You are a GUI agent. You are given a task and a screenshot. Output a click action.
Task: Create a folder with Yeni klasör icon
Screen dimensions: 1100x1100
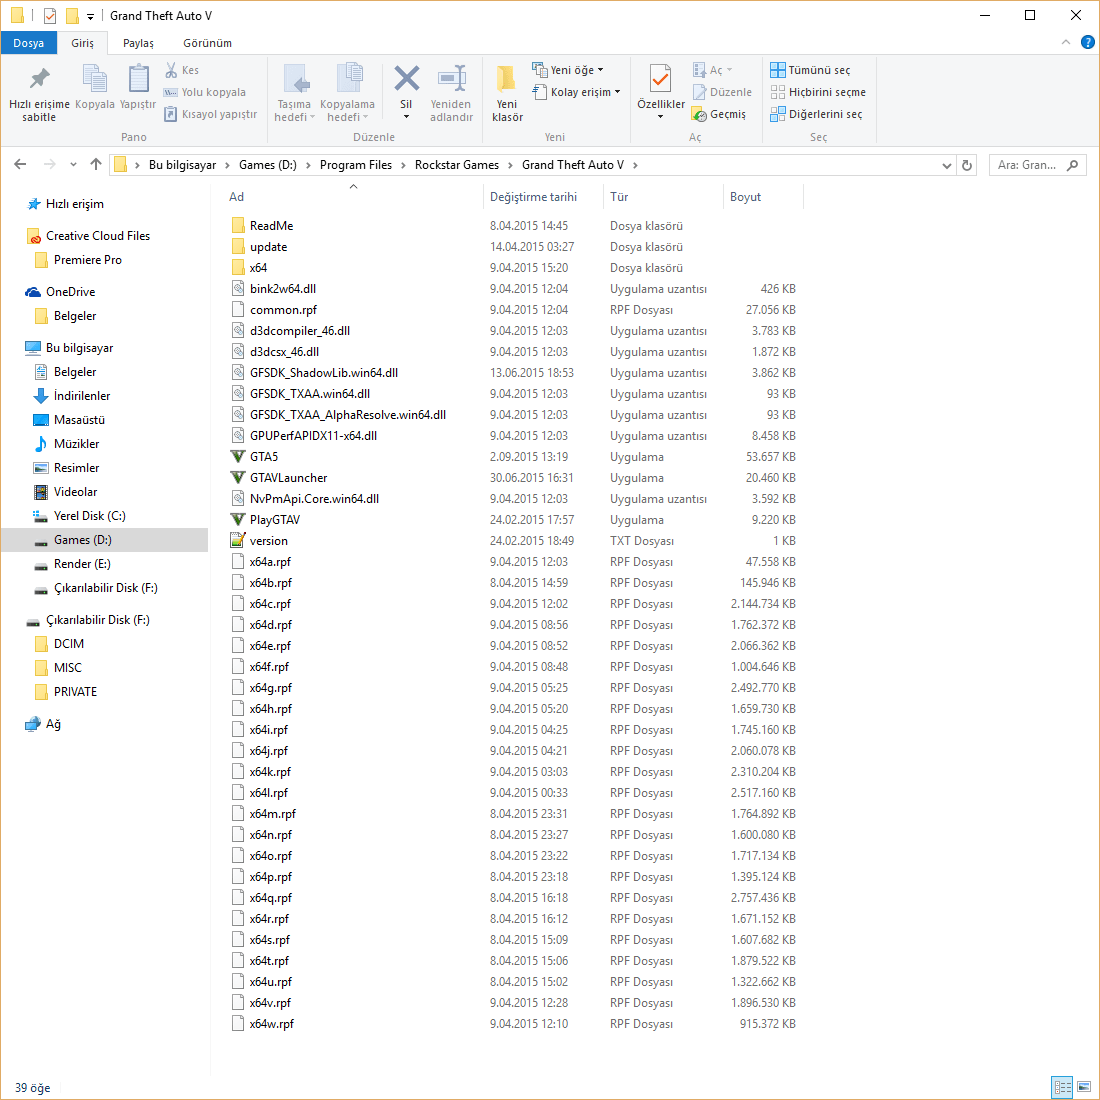506,90
